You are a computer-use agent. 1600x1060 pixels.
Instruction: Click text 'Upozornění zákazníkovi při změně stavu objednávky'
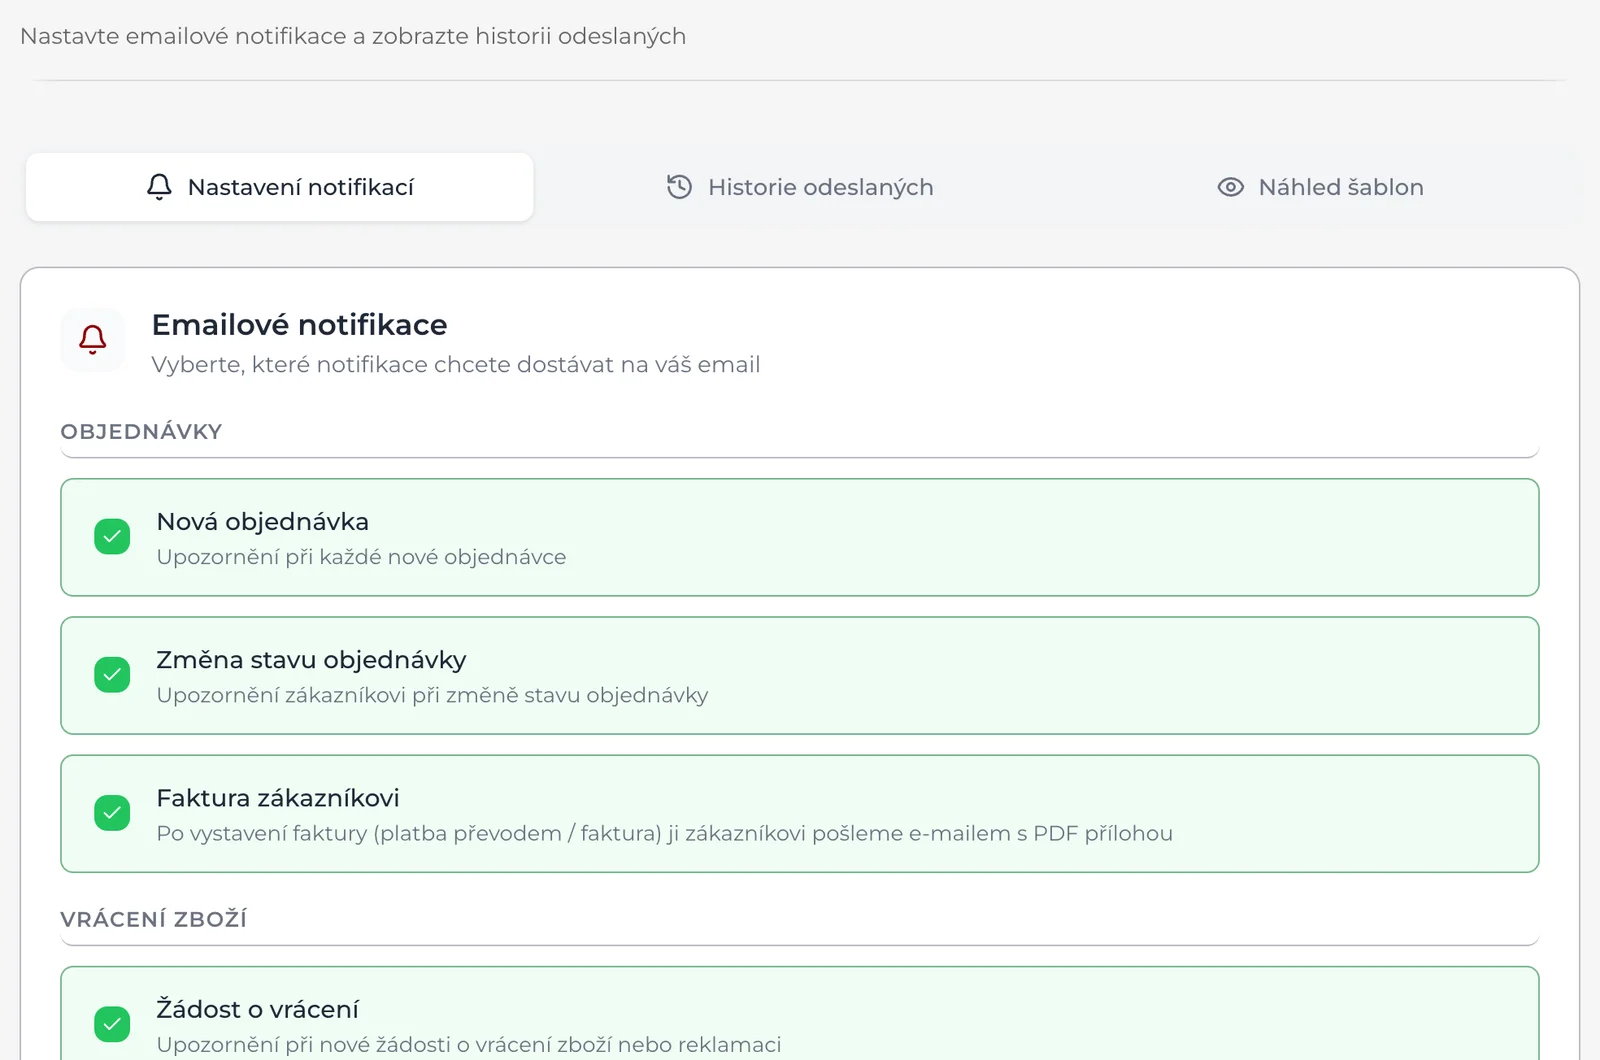tap(432, 695)
